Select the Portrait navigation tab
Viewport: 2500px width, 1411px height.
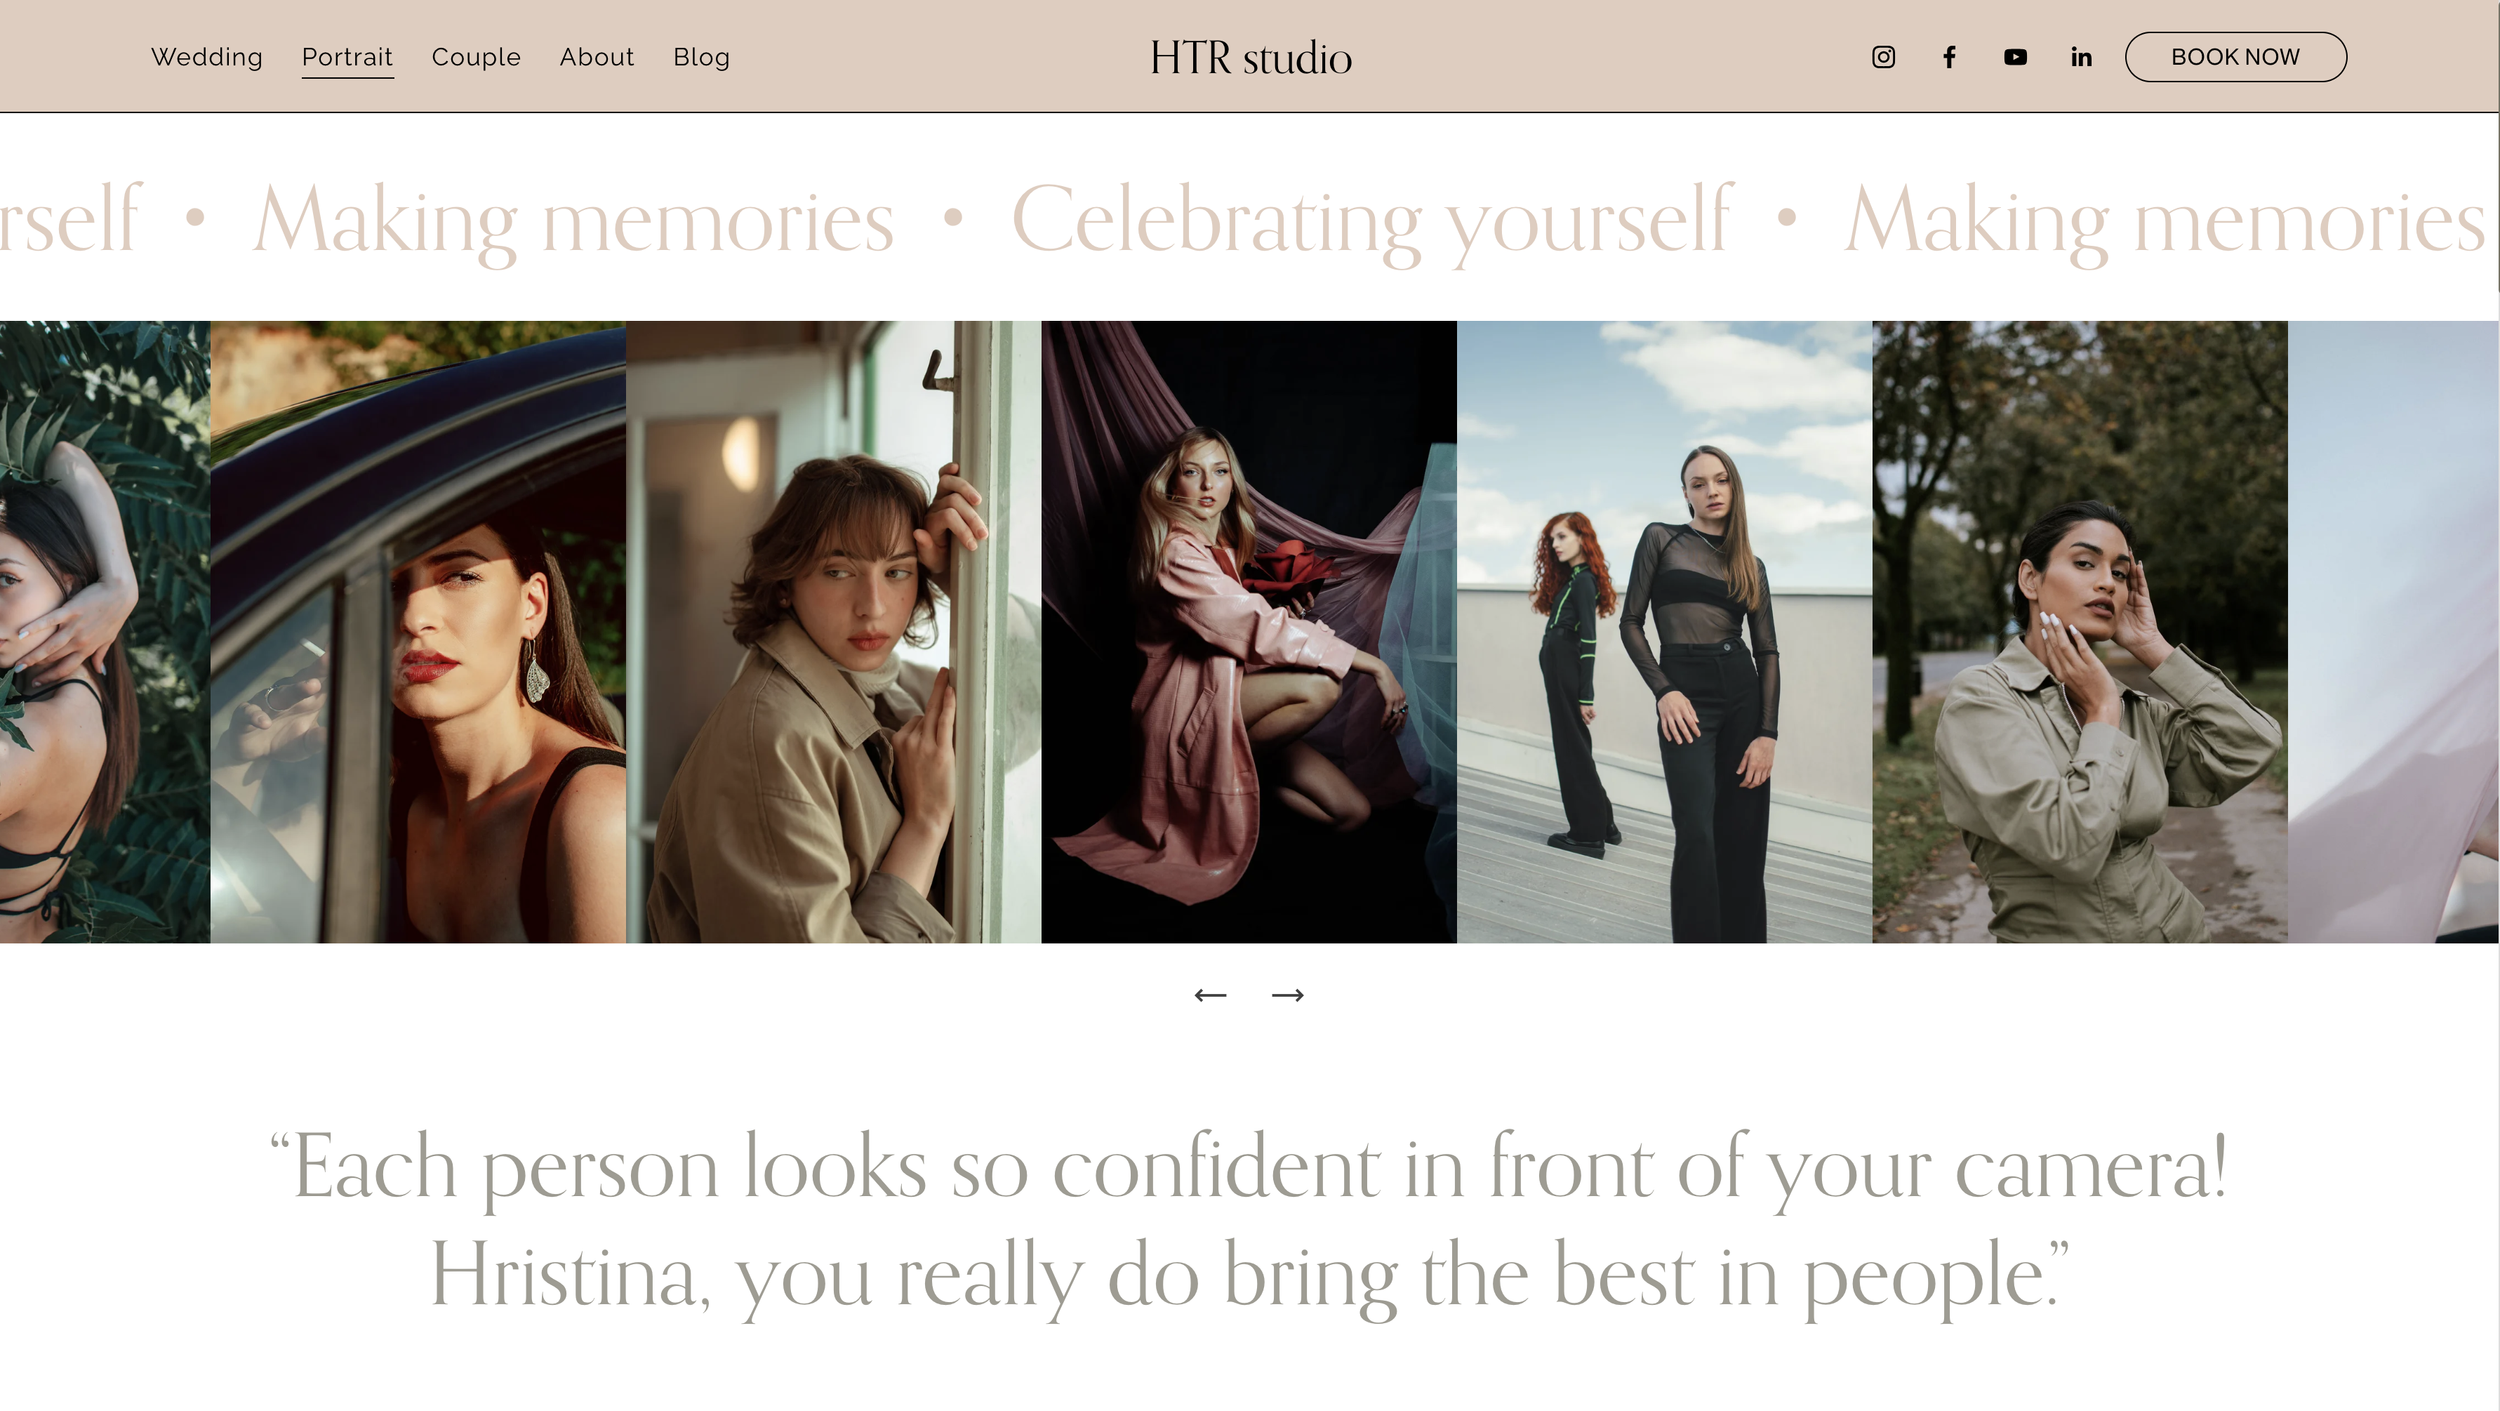pos(347,57)
